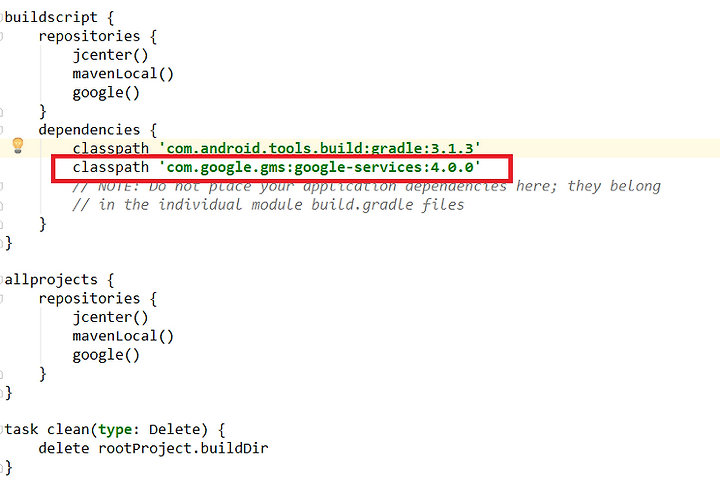The image size is (720, 499).
Task: Click the 'Delete' word in the task clean line
Action: (174, 430)
